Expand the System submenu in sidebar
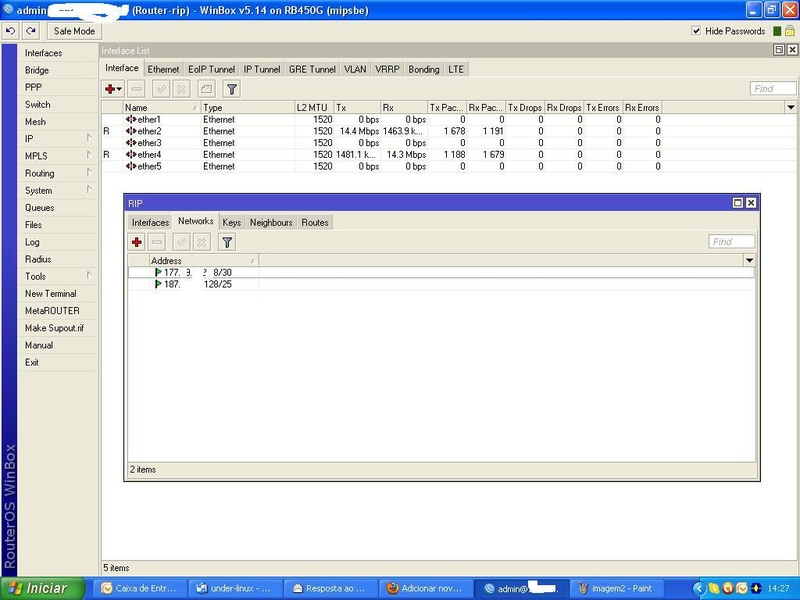 click(x=57, y=190)
